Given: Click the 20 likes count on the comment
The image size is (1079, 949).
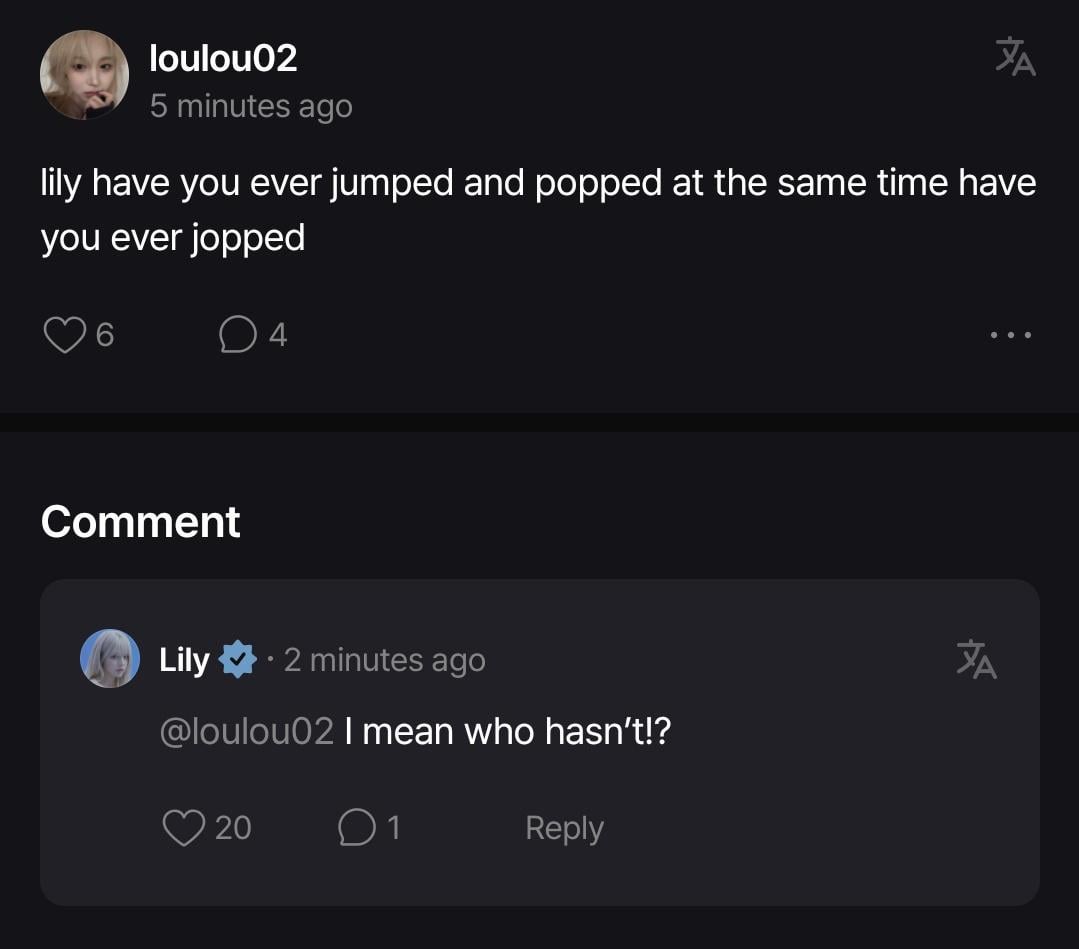Looking at the screenshot, I should coord(233,828).
